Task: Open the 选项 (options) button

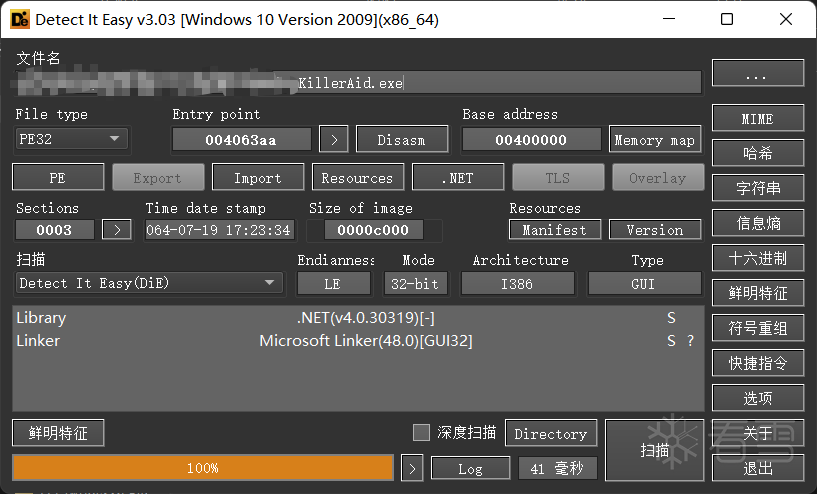Action: [758, 398]
